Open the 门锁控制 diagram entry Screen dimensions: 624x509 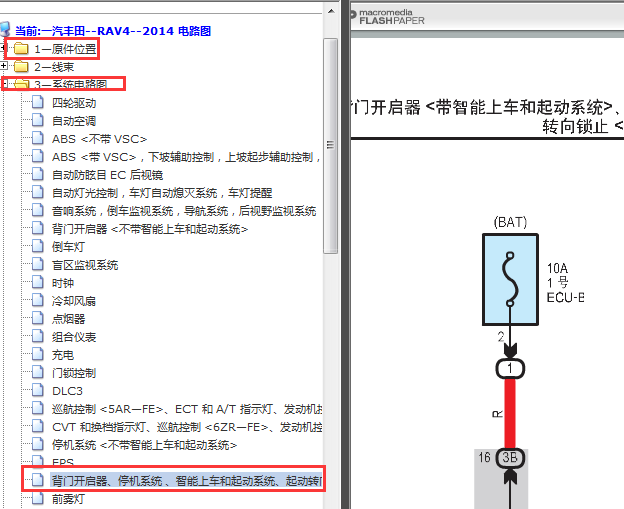coord(74,373)
